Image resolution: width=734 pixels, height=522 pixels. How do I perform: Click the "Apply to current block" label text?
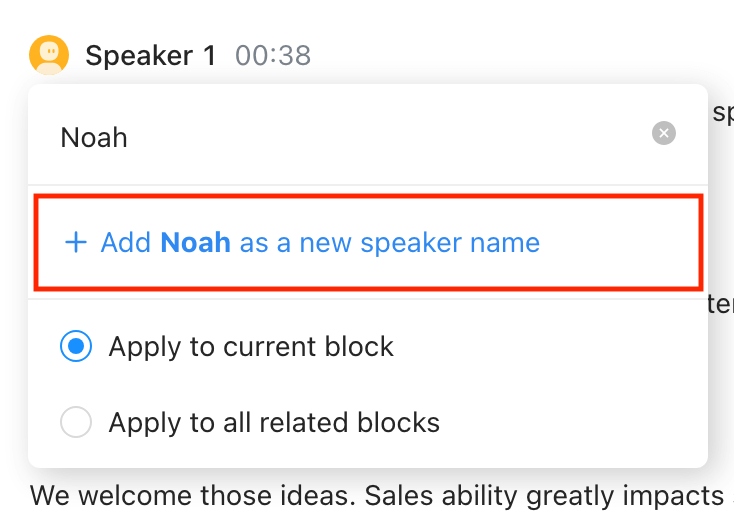click(x=251, y=347)
